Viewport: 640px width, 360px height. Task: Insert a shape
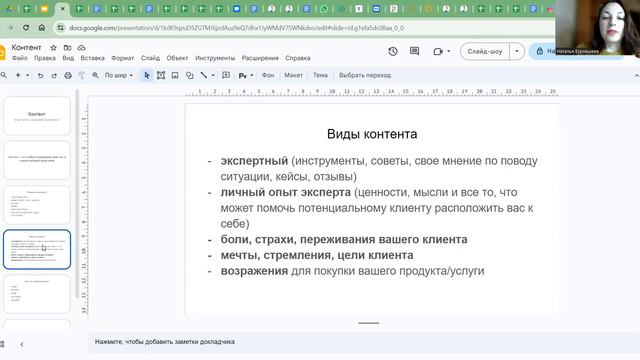click(189, 76)
